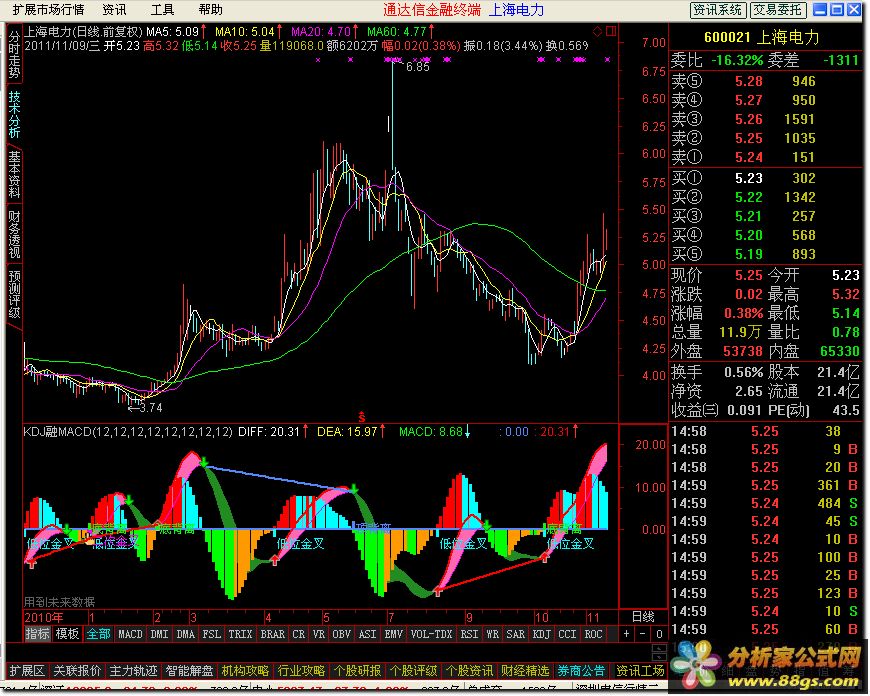Open the 关联报价 bottom tab

click(x=77, y=671)
